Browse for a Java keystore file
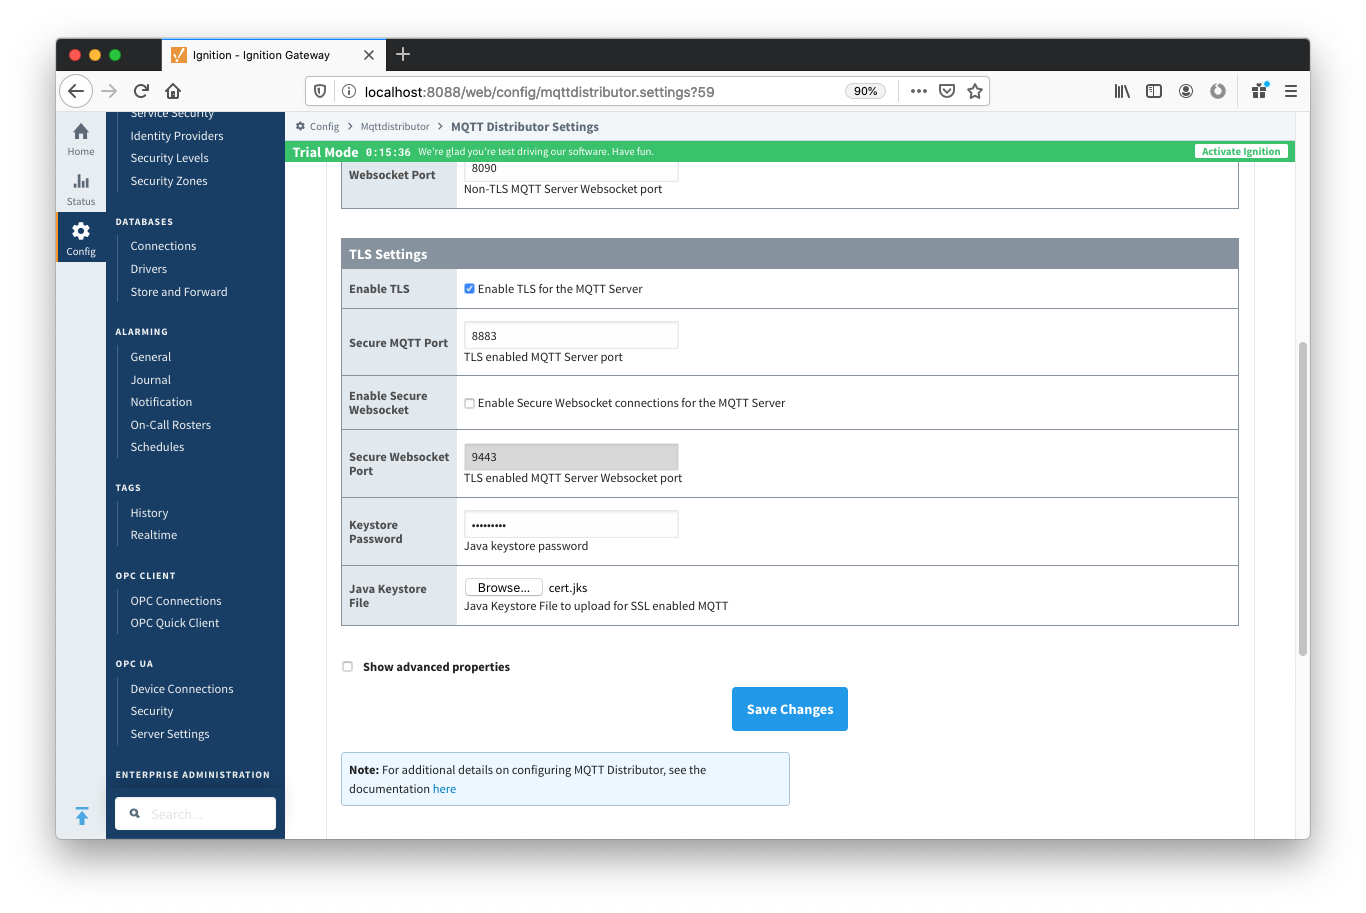This screenshot has width=1366, height=913. coord(504,588)
